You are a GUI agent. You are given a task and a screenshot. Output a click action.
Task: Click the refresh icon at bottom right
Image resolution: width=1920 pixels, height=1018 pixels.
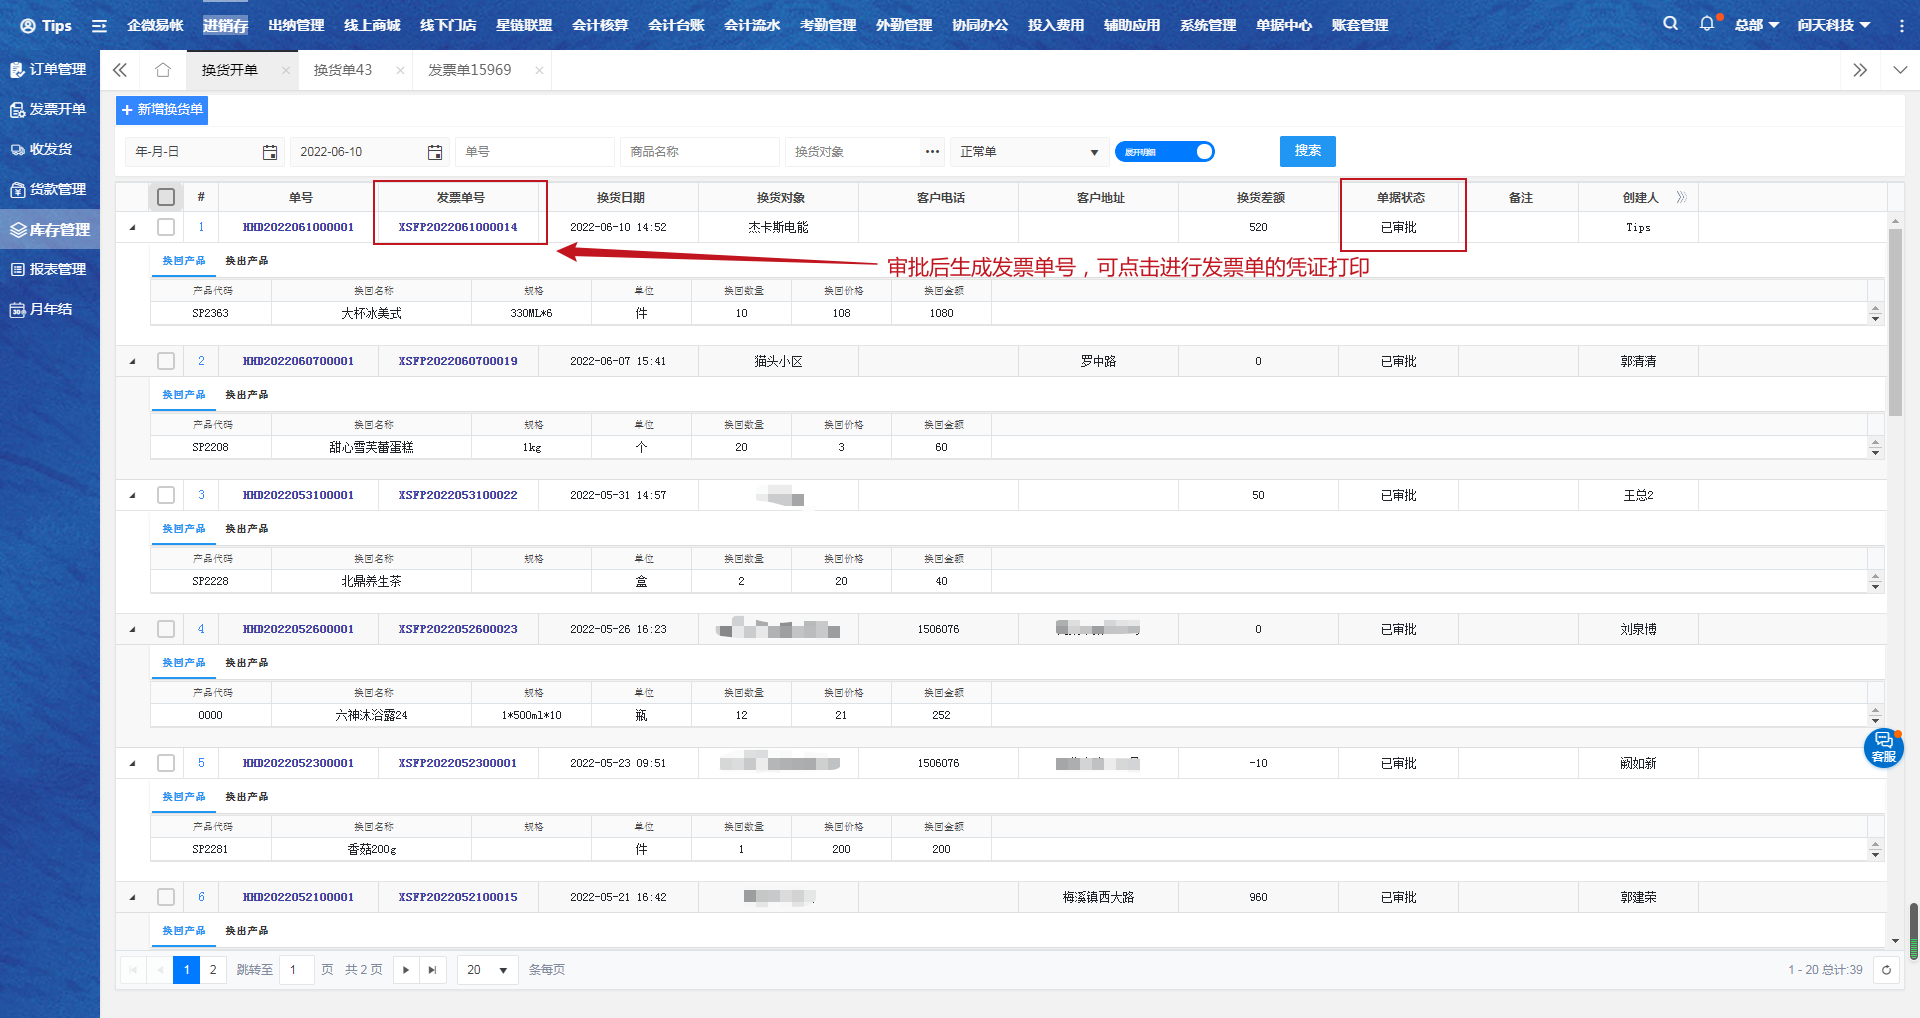pyautogui.click(x=1886, y=970)
